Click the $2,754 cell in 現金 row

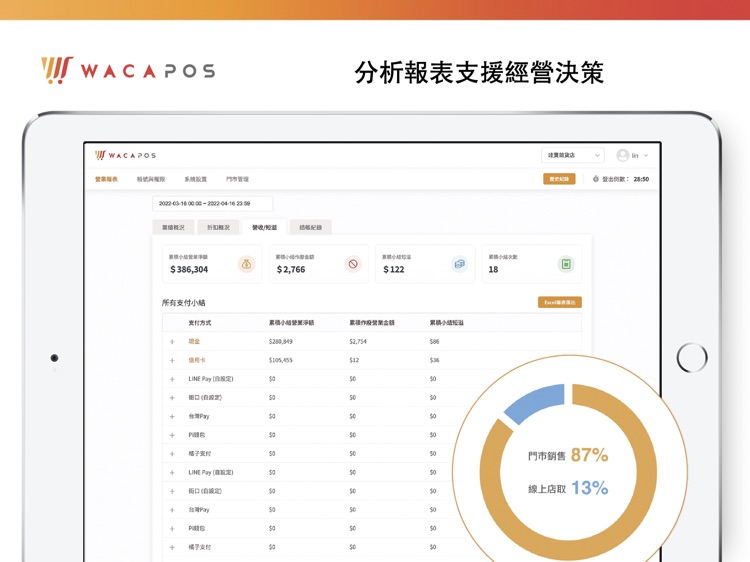358,342
